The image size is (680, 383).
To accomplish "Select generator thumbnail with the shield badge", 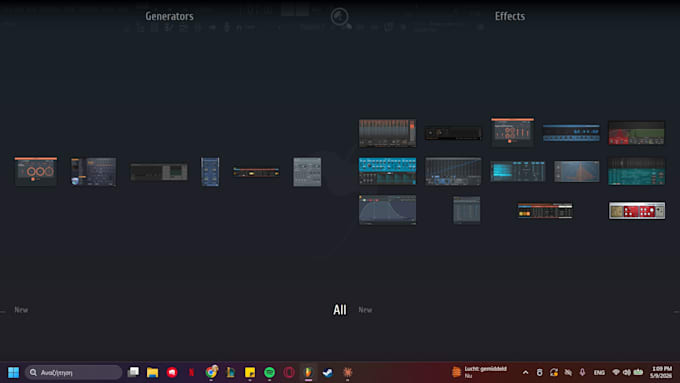I will click(x=93, y=172).
